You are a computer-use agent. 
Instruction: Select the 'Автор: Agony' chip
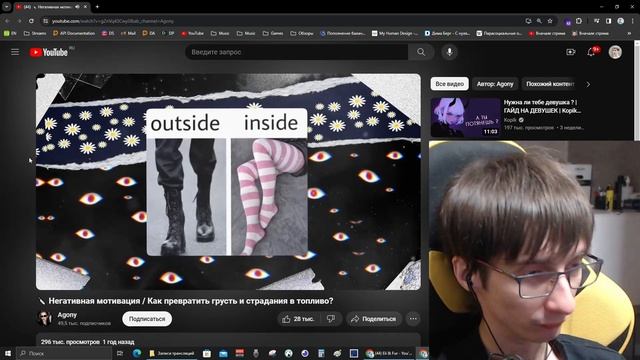point(495,84)
